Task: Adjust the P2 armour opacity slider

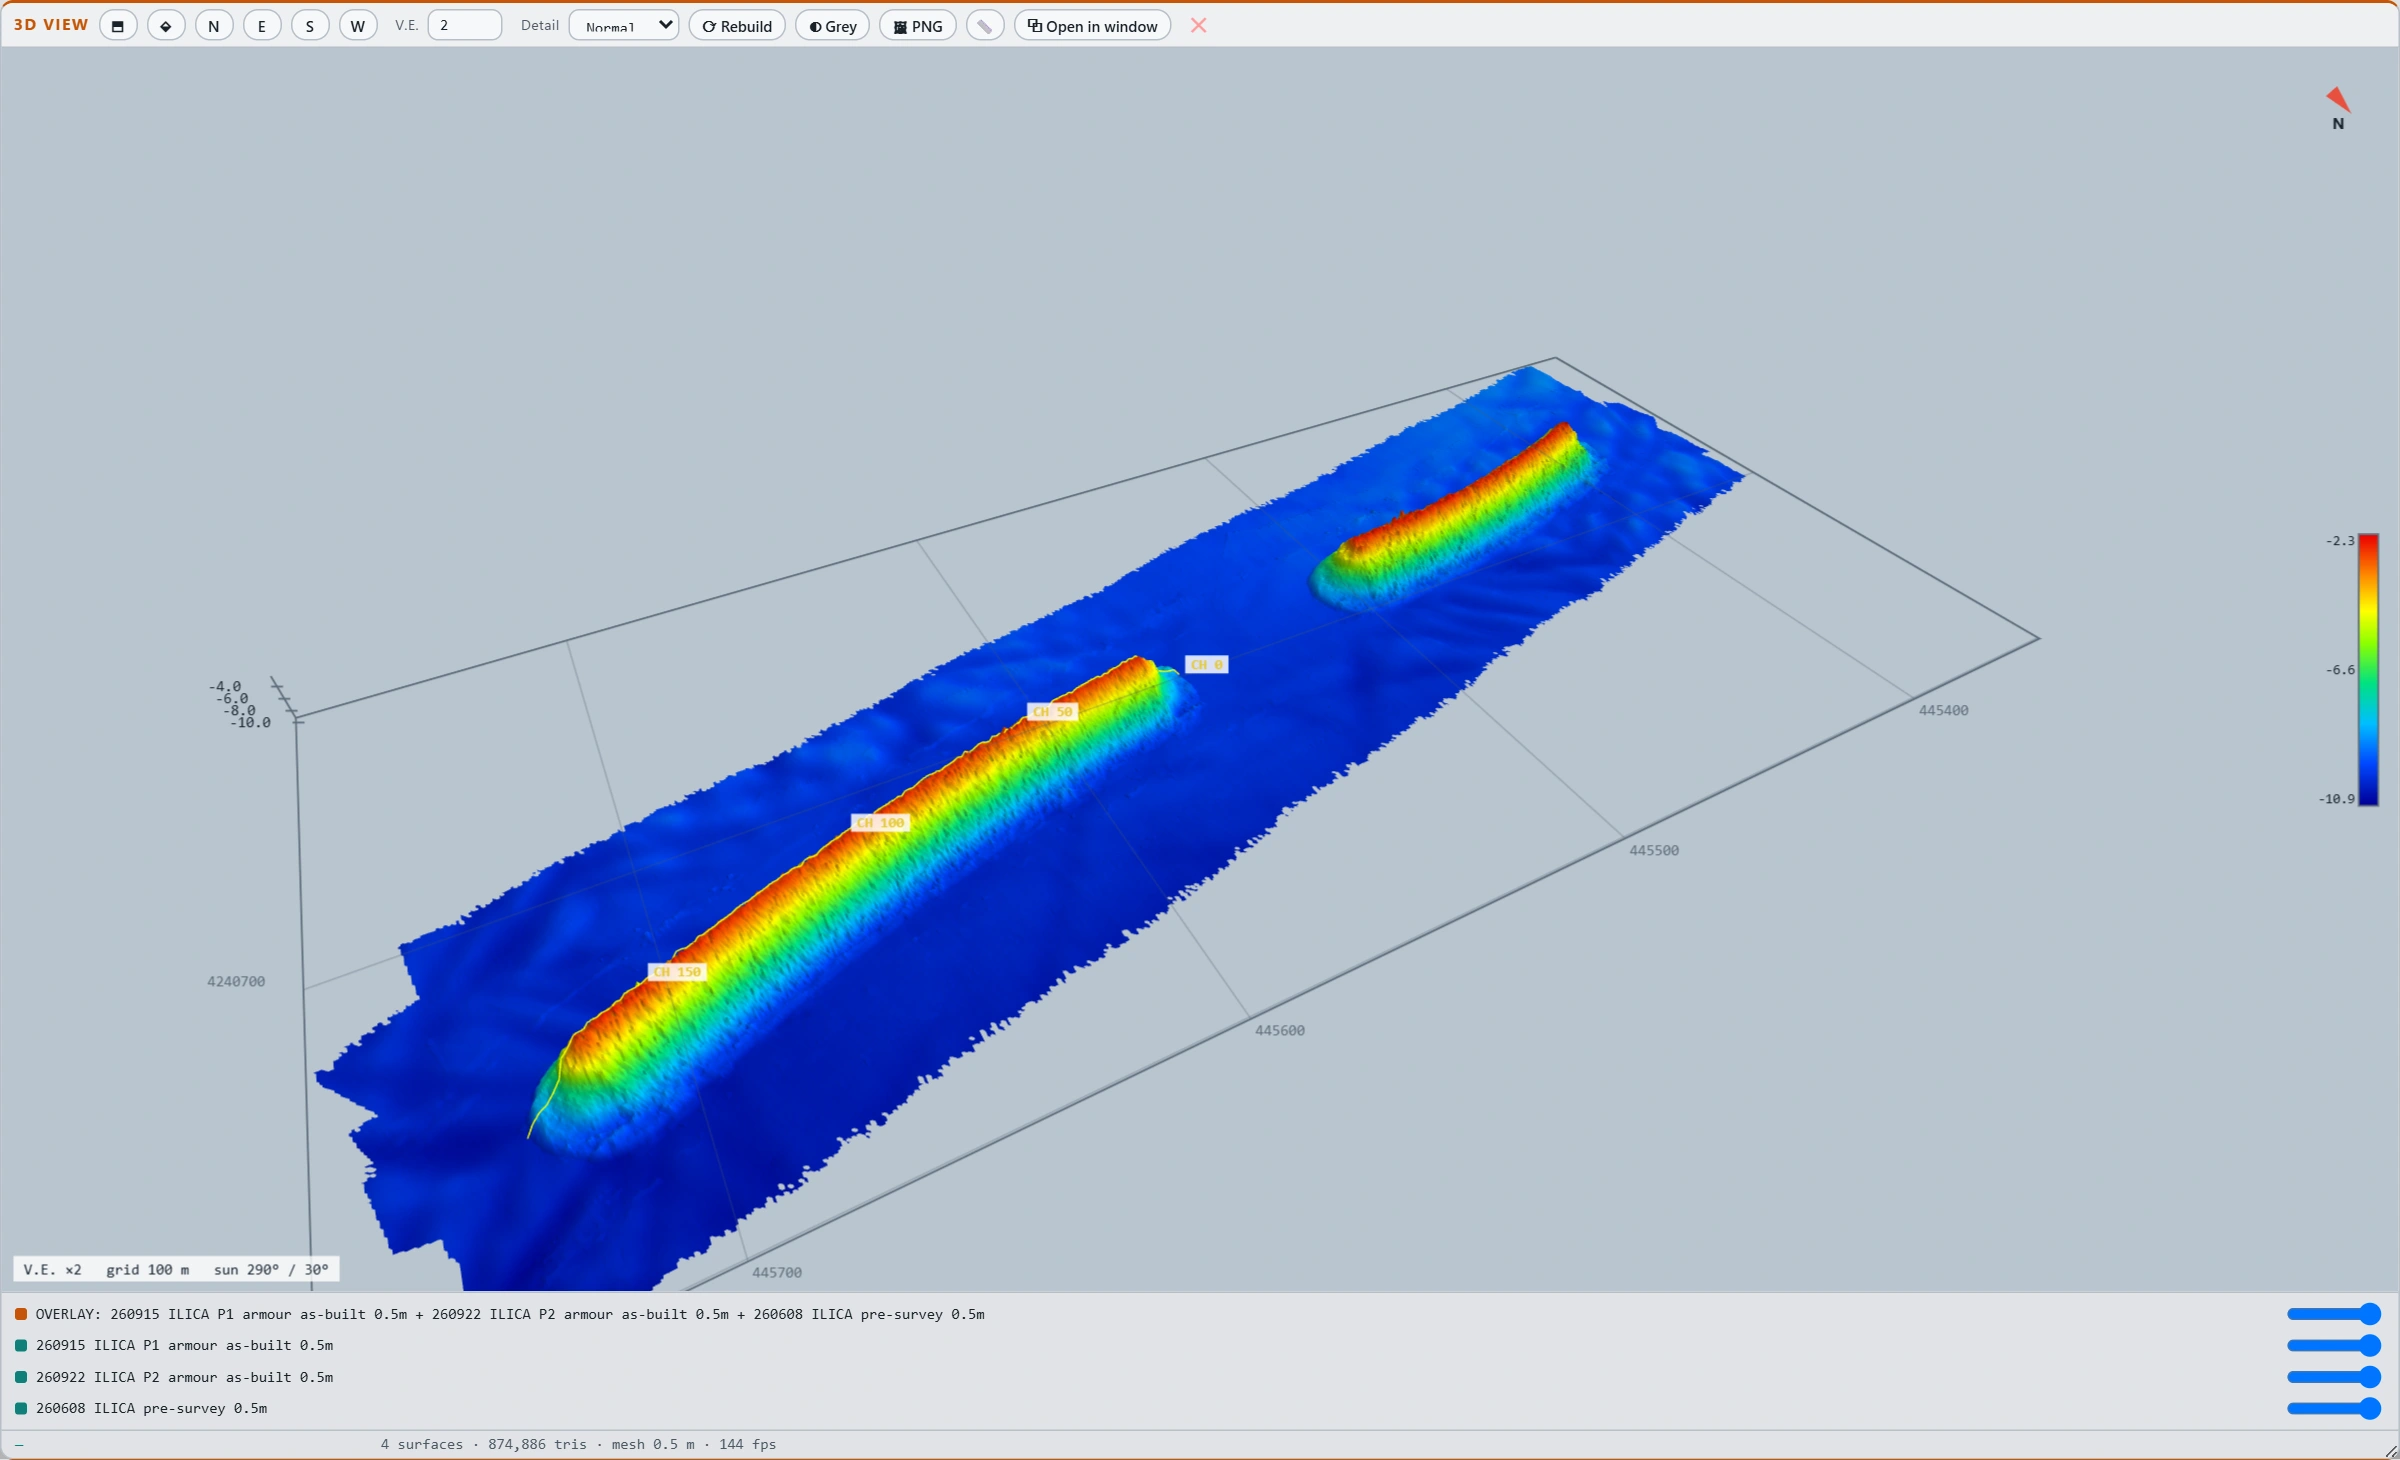Action: click(2334, 1377)
